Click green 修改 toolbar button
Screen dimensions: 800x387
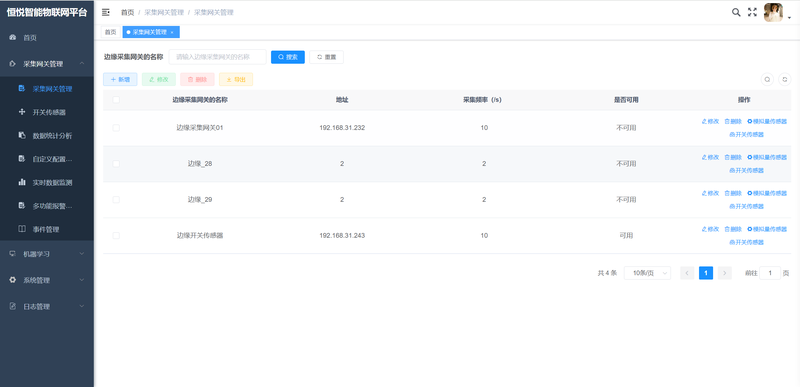point(159,80)
